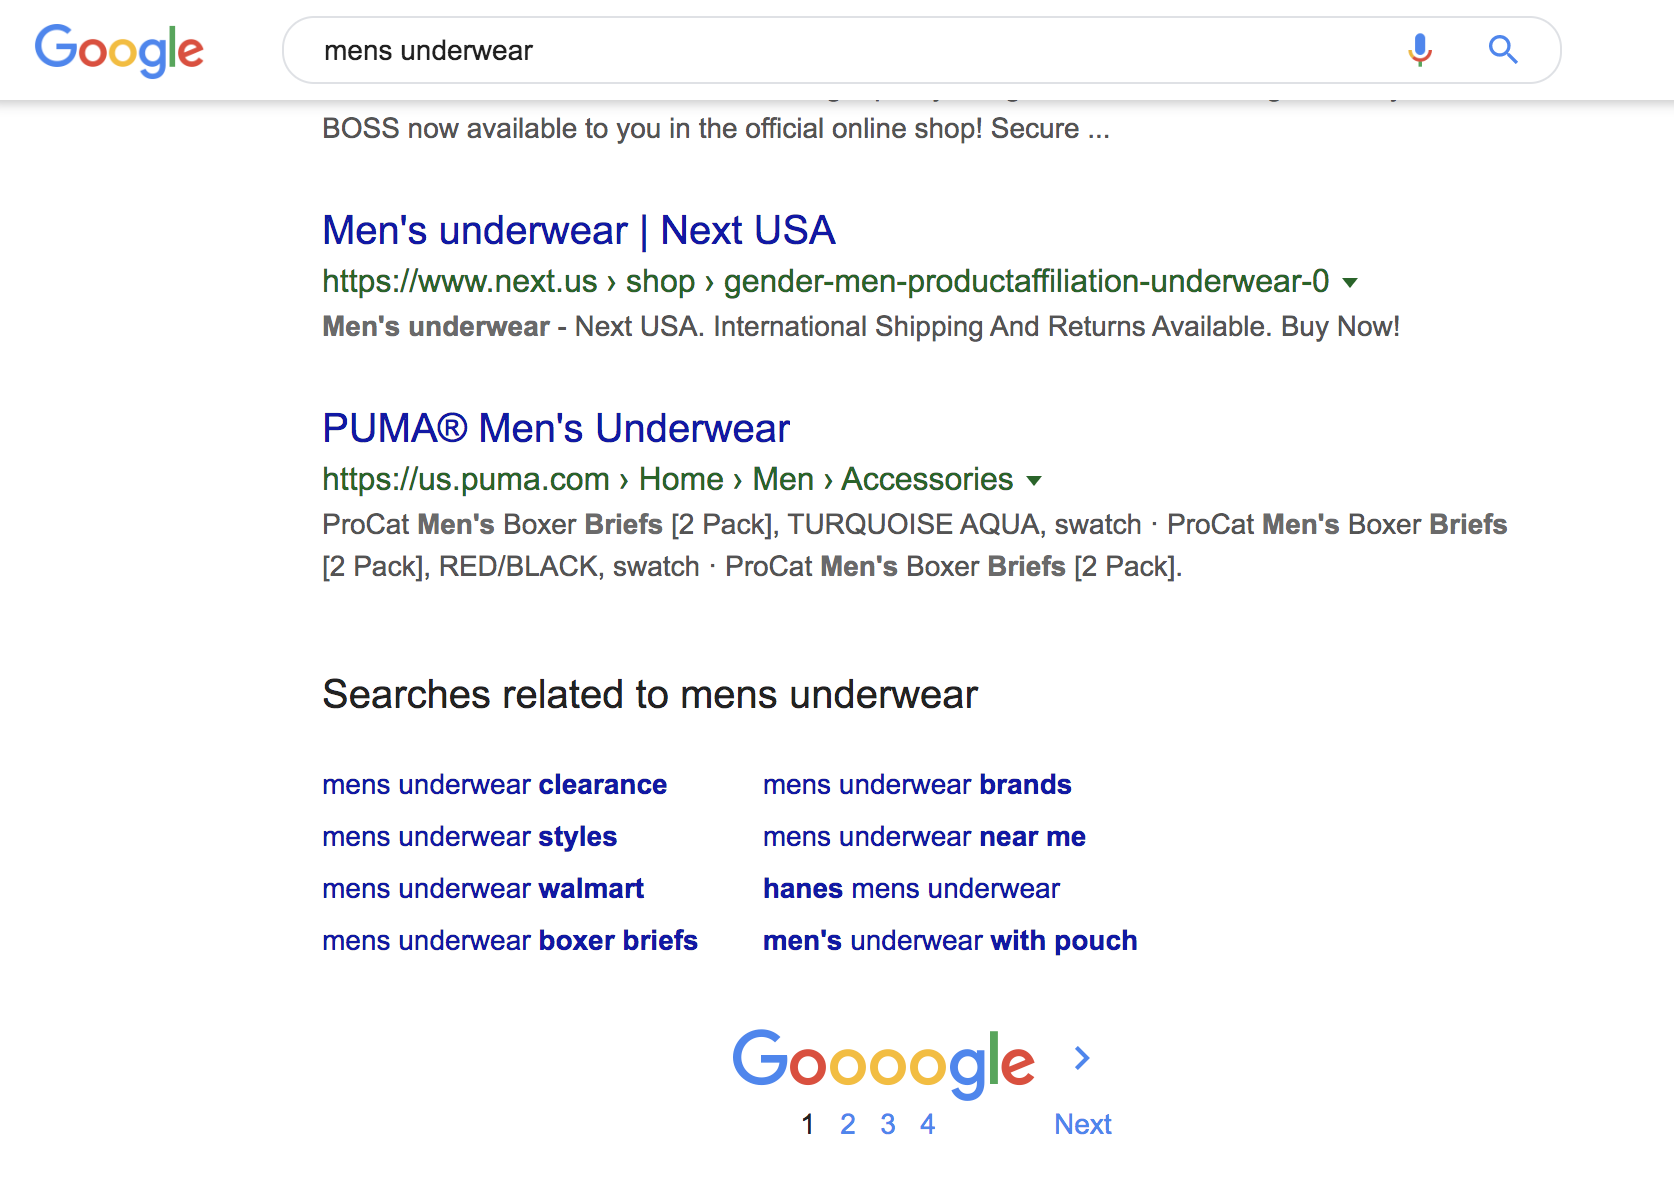
Task: Expand the PUMA result dropdown arrow
Action: pyautogui.click(x=1034, y=481)
